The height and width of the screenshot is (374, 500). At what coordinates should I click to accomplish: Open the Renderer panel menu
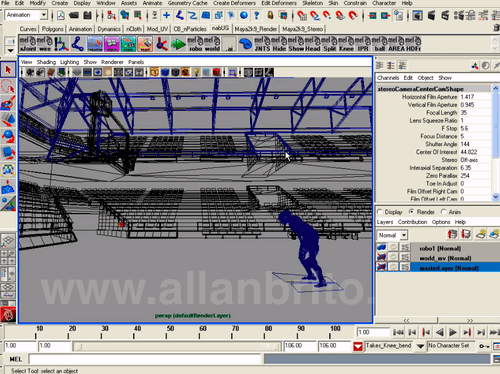click(x=112, y=62)
